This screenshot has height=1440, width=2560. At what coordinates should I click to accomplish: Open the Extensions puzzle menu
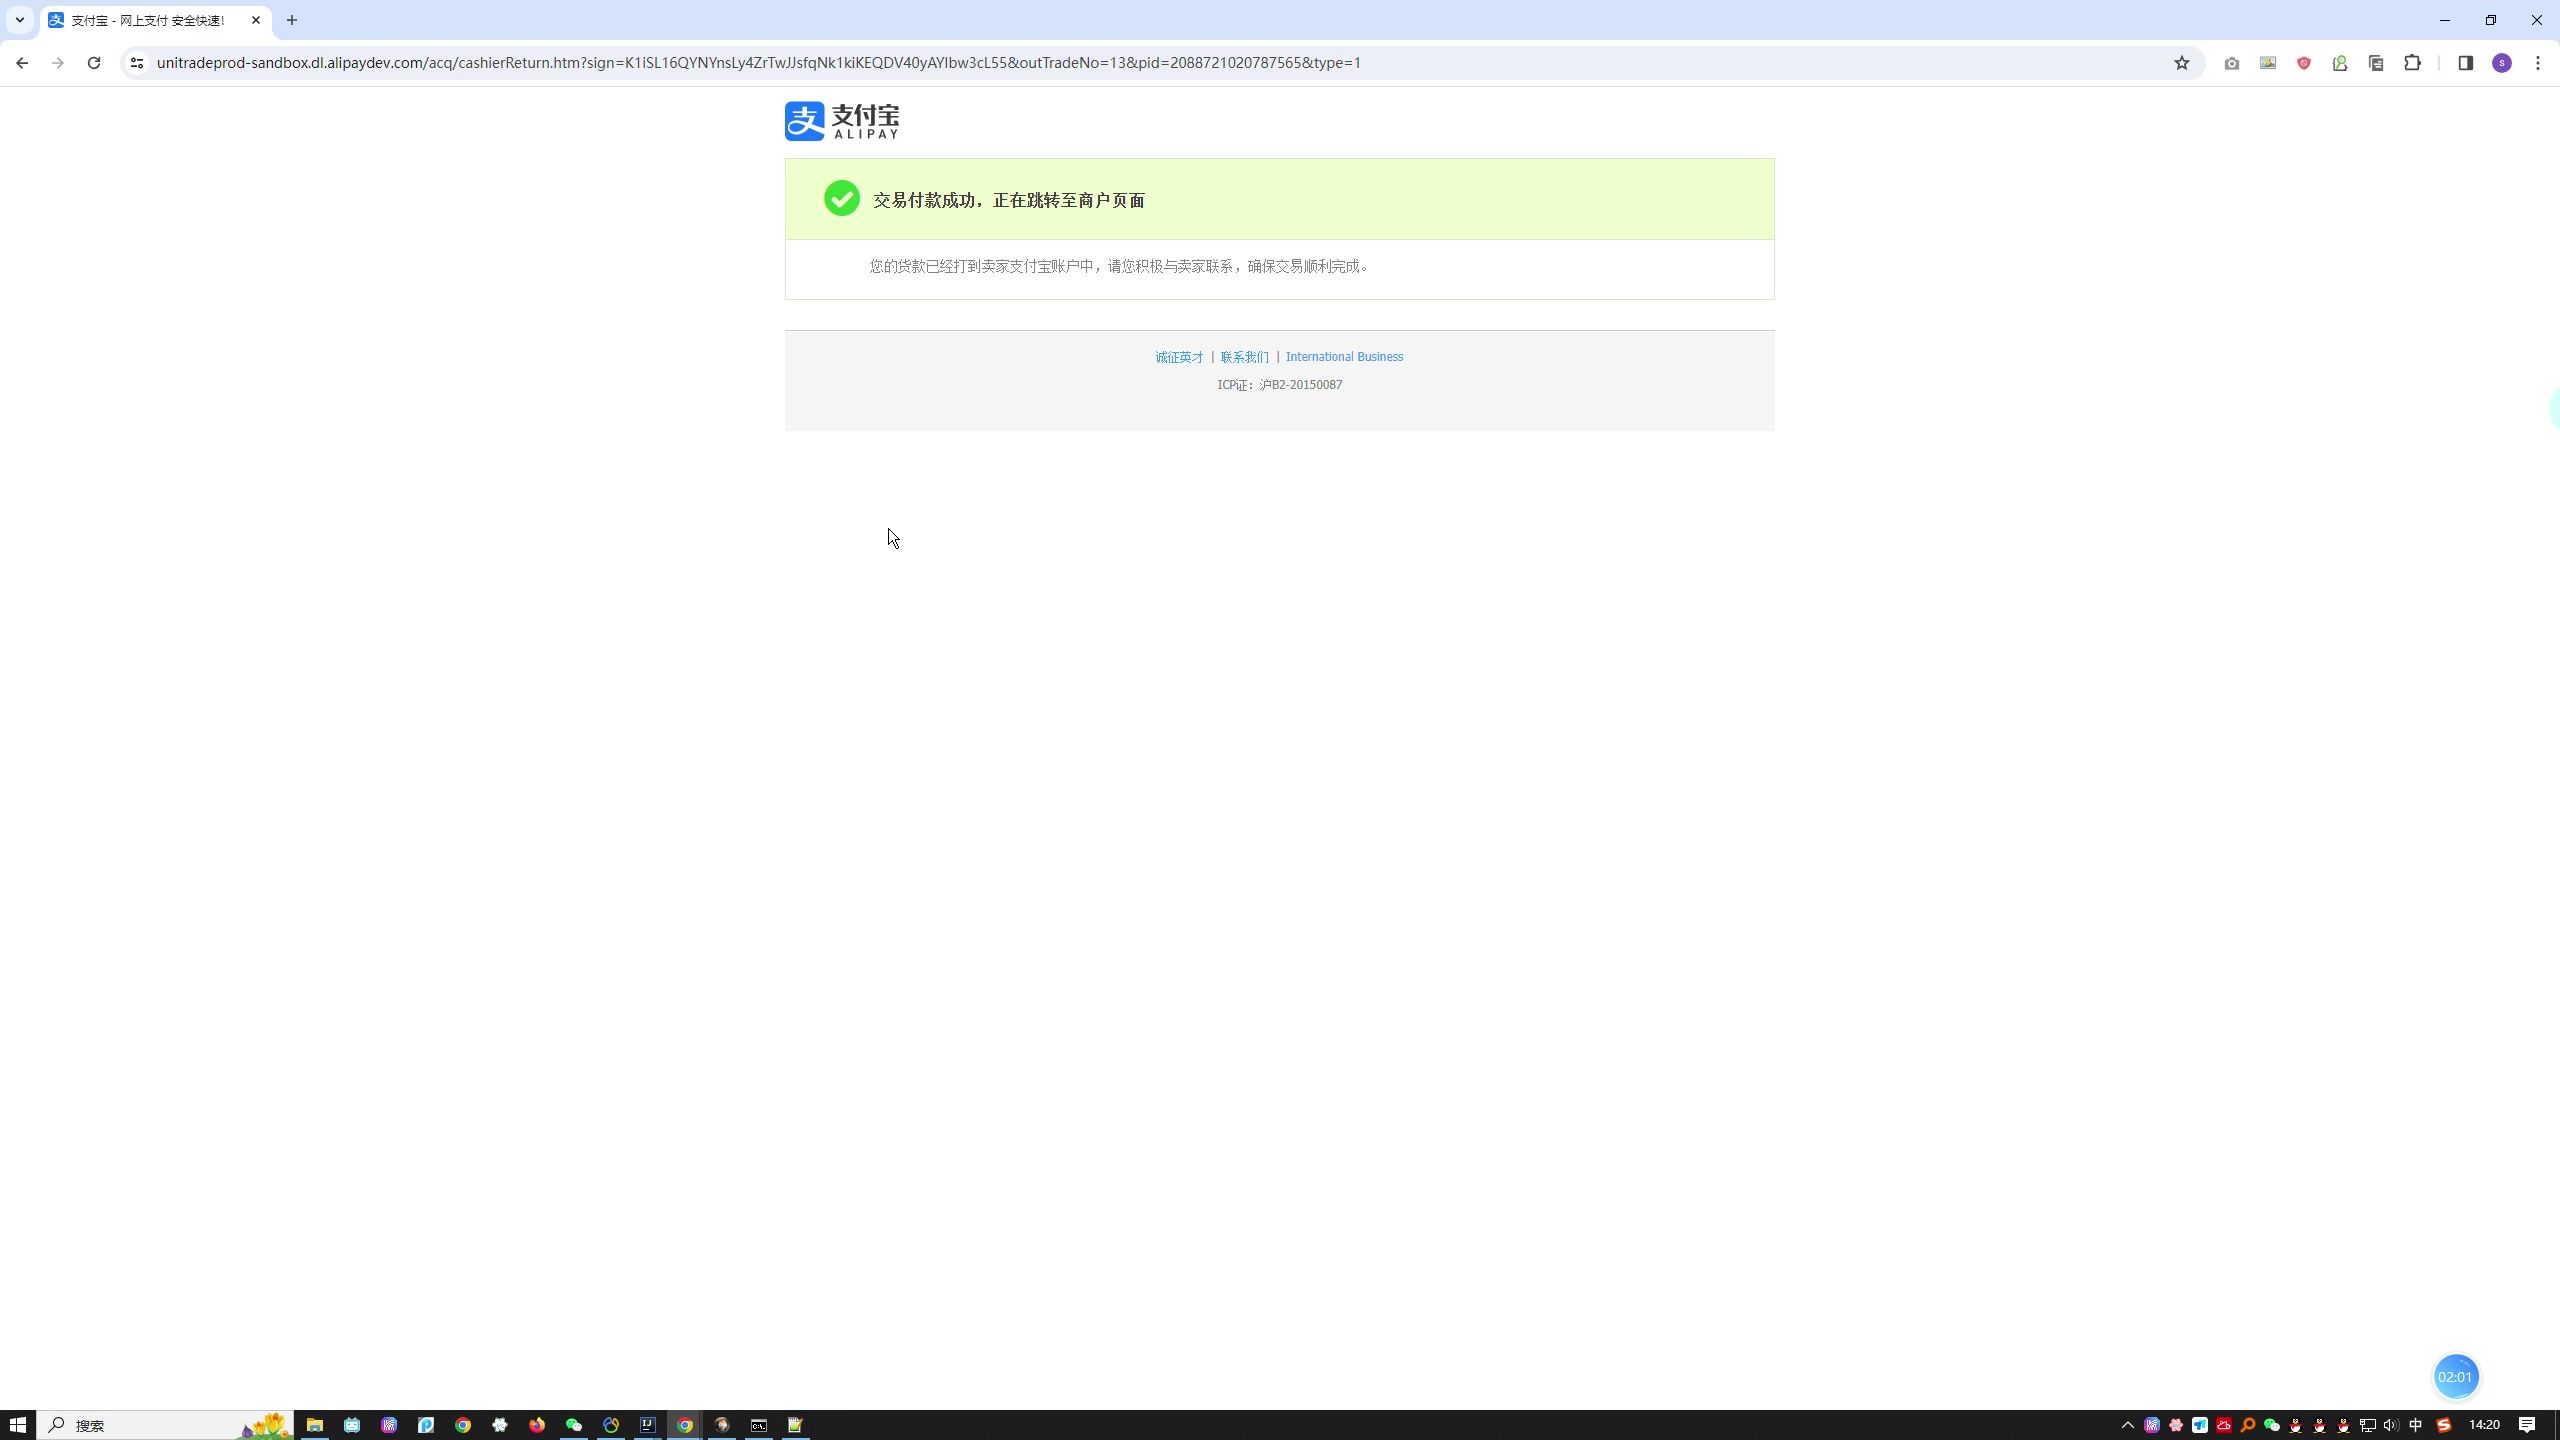point(2412,63)
